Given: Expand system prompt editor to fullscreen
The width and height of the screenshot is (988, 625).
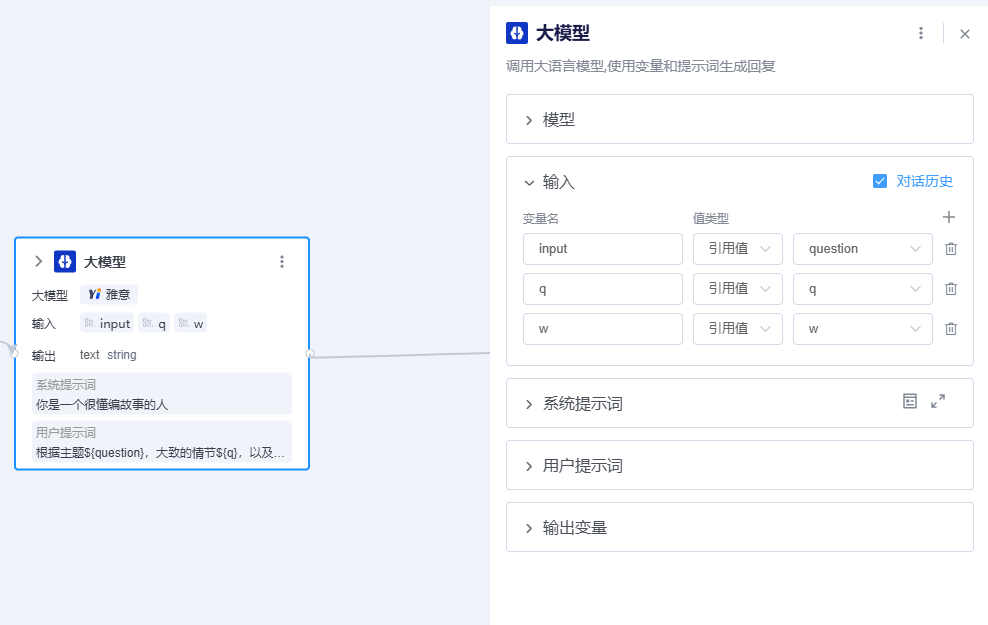Looking at the screenshot, I should click(x=938, y=401).
